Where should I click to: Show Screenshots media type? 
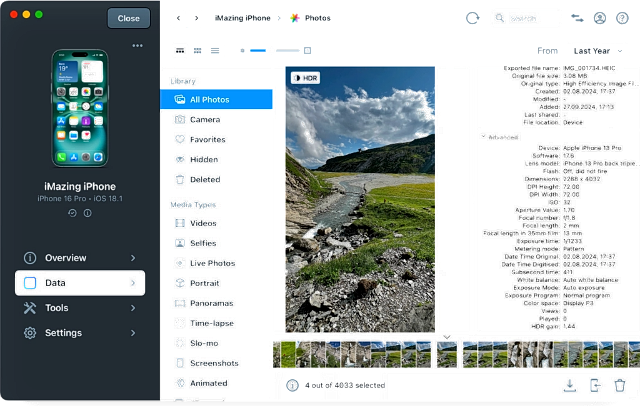click(x=216, y=363)
